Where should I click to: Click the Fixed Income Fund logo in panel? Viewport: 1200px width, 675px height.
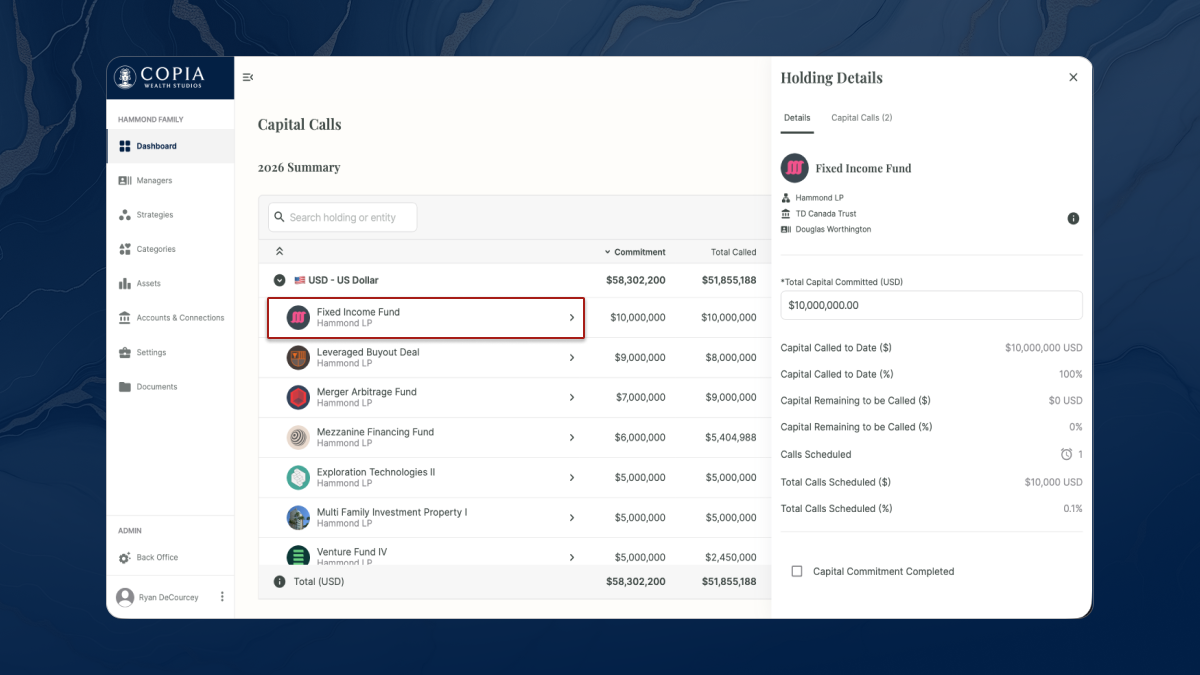(794, 168)
